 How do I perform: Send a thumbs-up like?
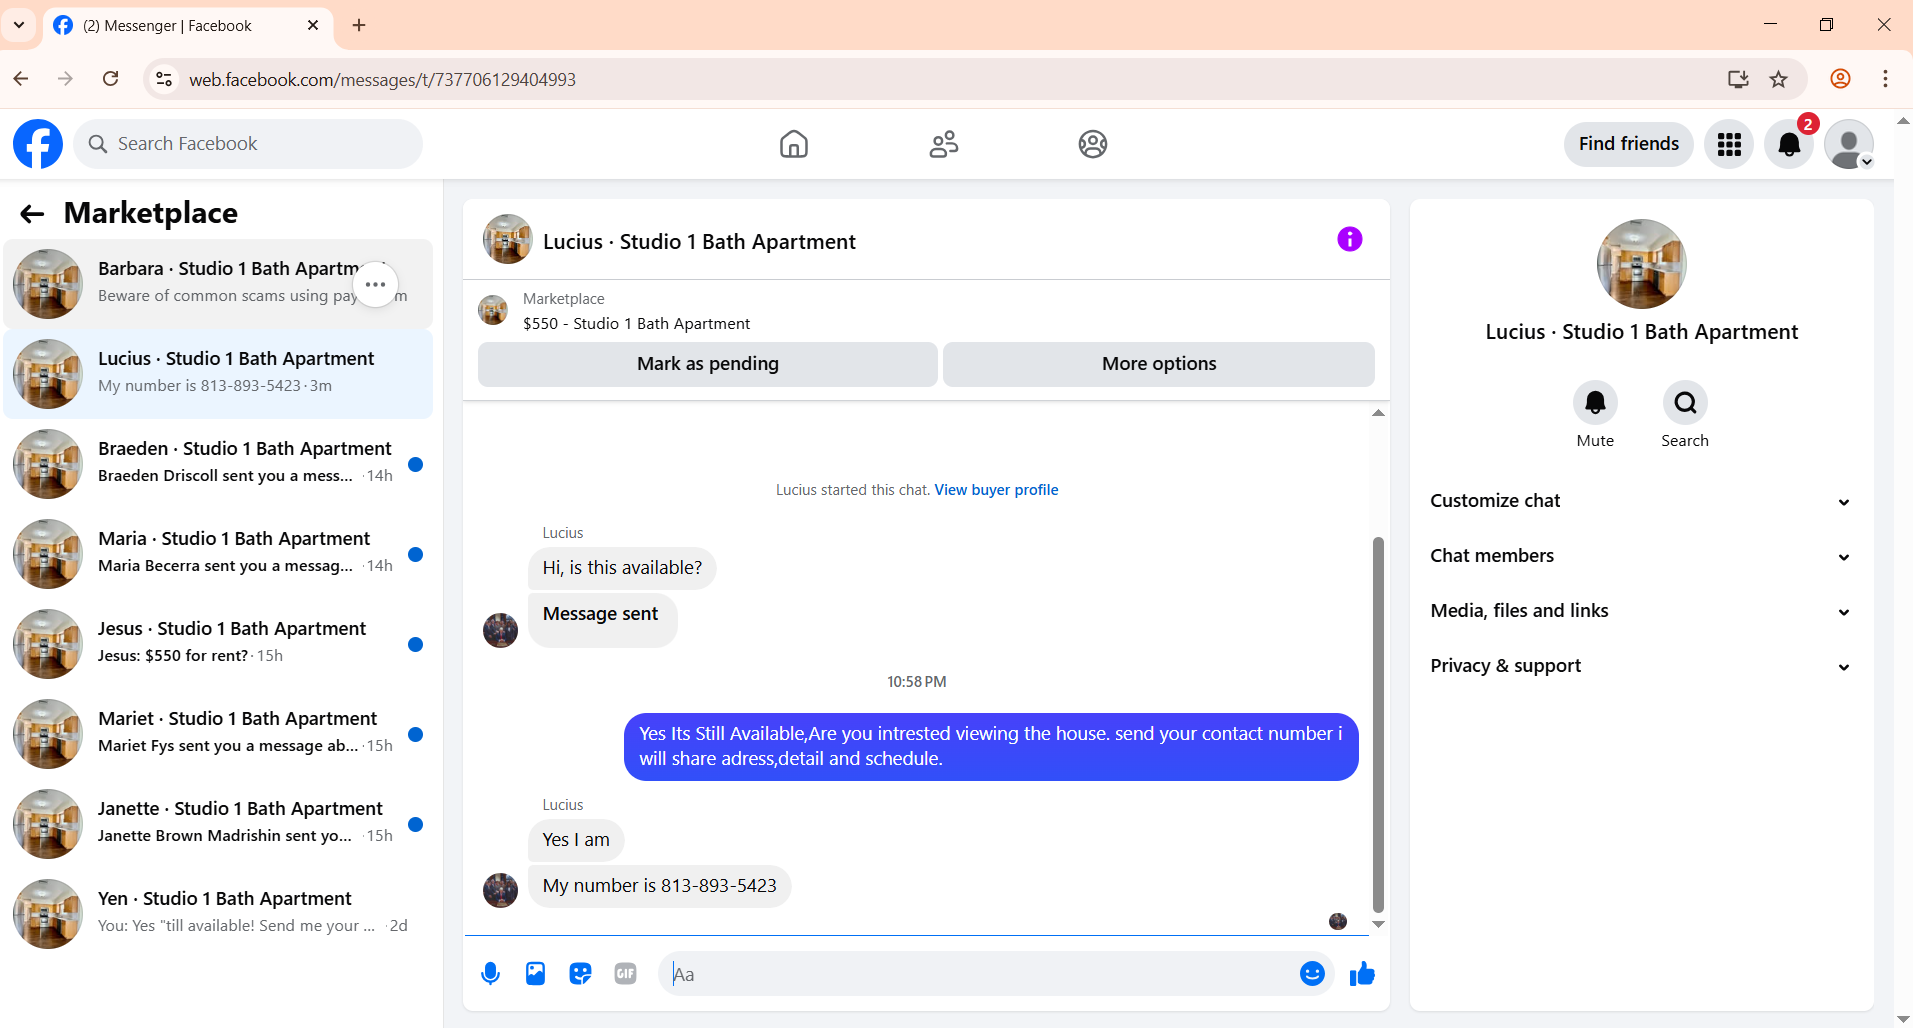click(x=1362, y=973)
